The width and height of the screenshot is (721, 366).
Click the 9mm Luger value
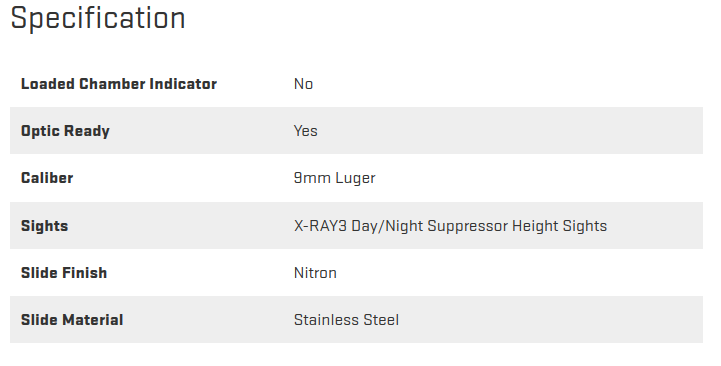point(335,178)
